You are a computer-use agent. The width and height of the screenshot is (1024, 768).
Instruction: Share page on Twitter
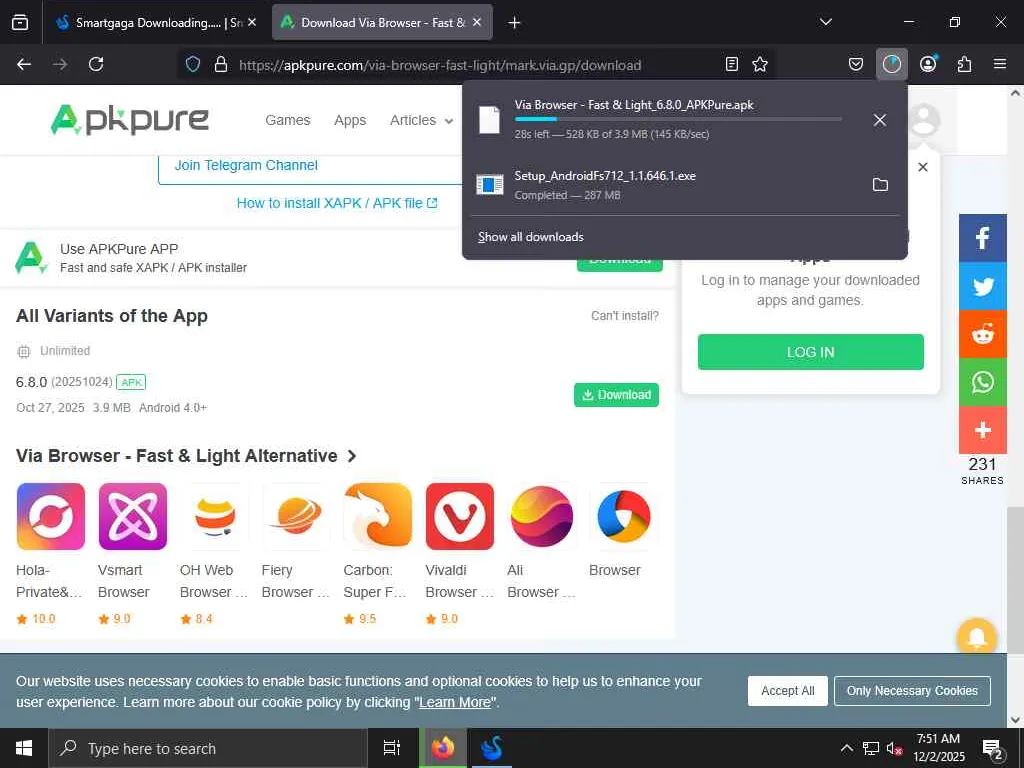[x=982, y=286]
